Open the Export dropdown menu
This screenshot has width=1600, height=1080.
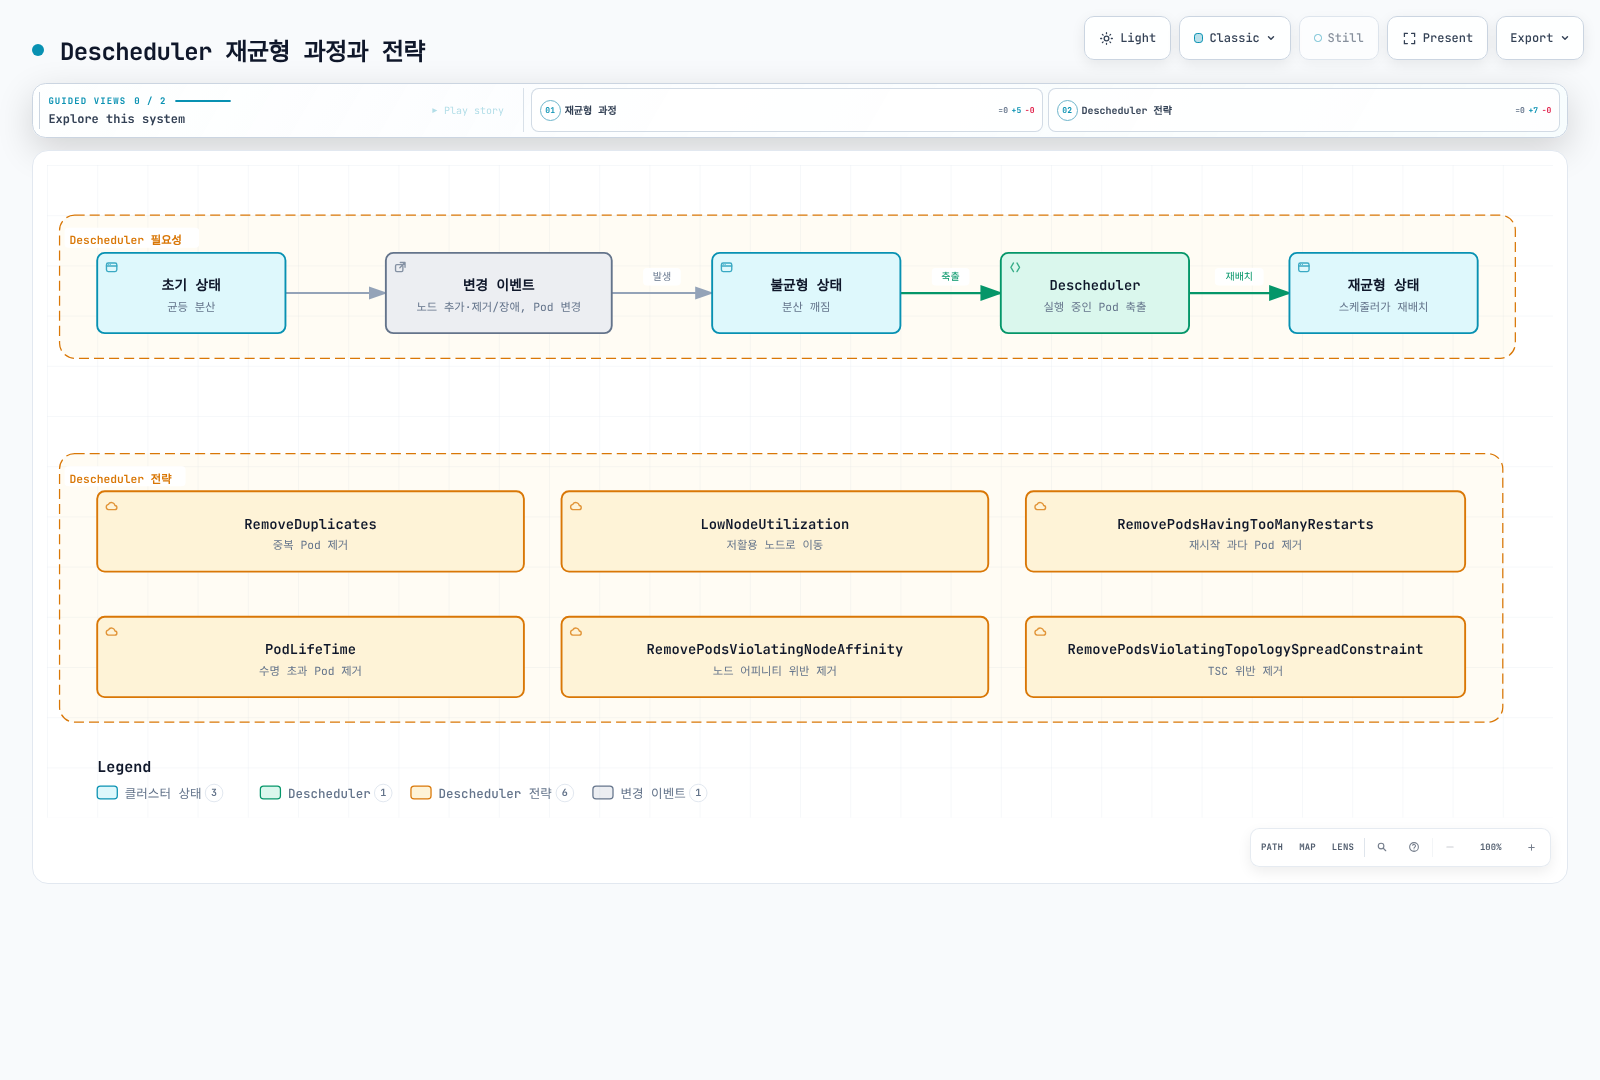click(1539, 38)
